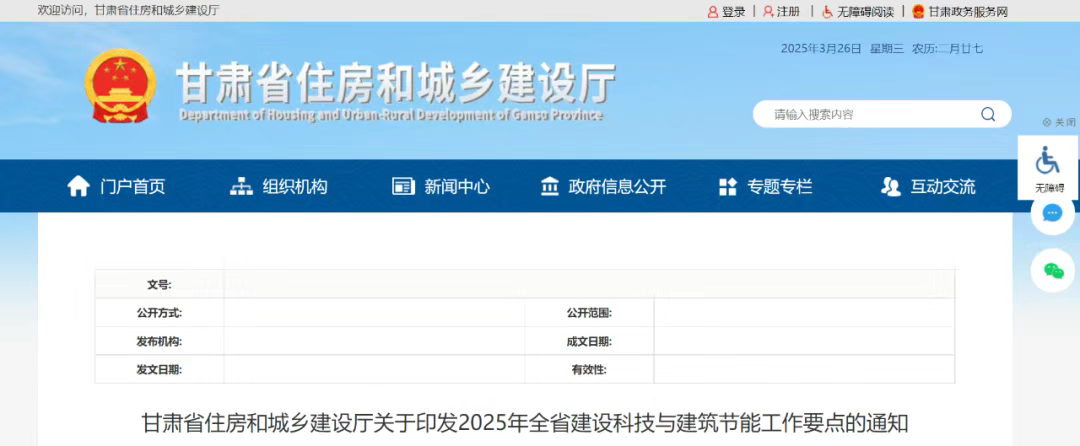The width and height of the screenshot is (1080, 446).
Task: Open 专题专栏 navigation menu
Action: point(780,187)
